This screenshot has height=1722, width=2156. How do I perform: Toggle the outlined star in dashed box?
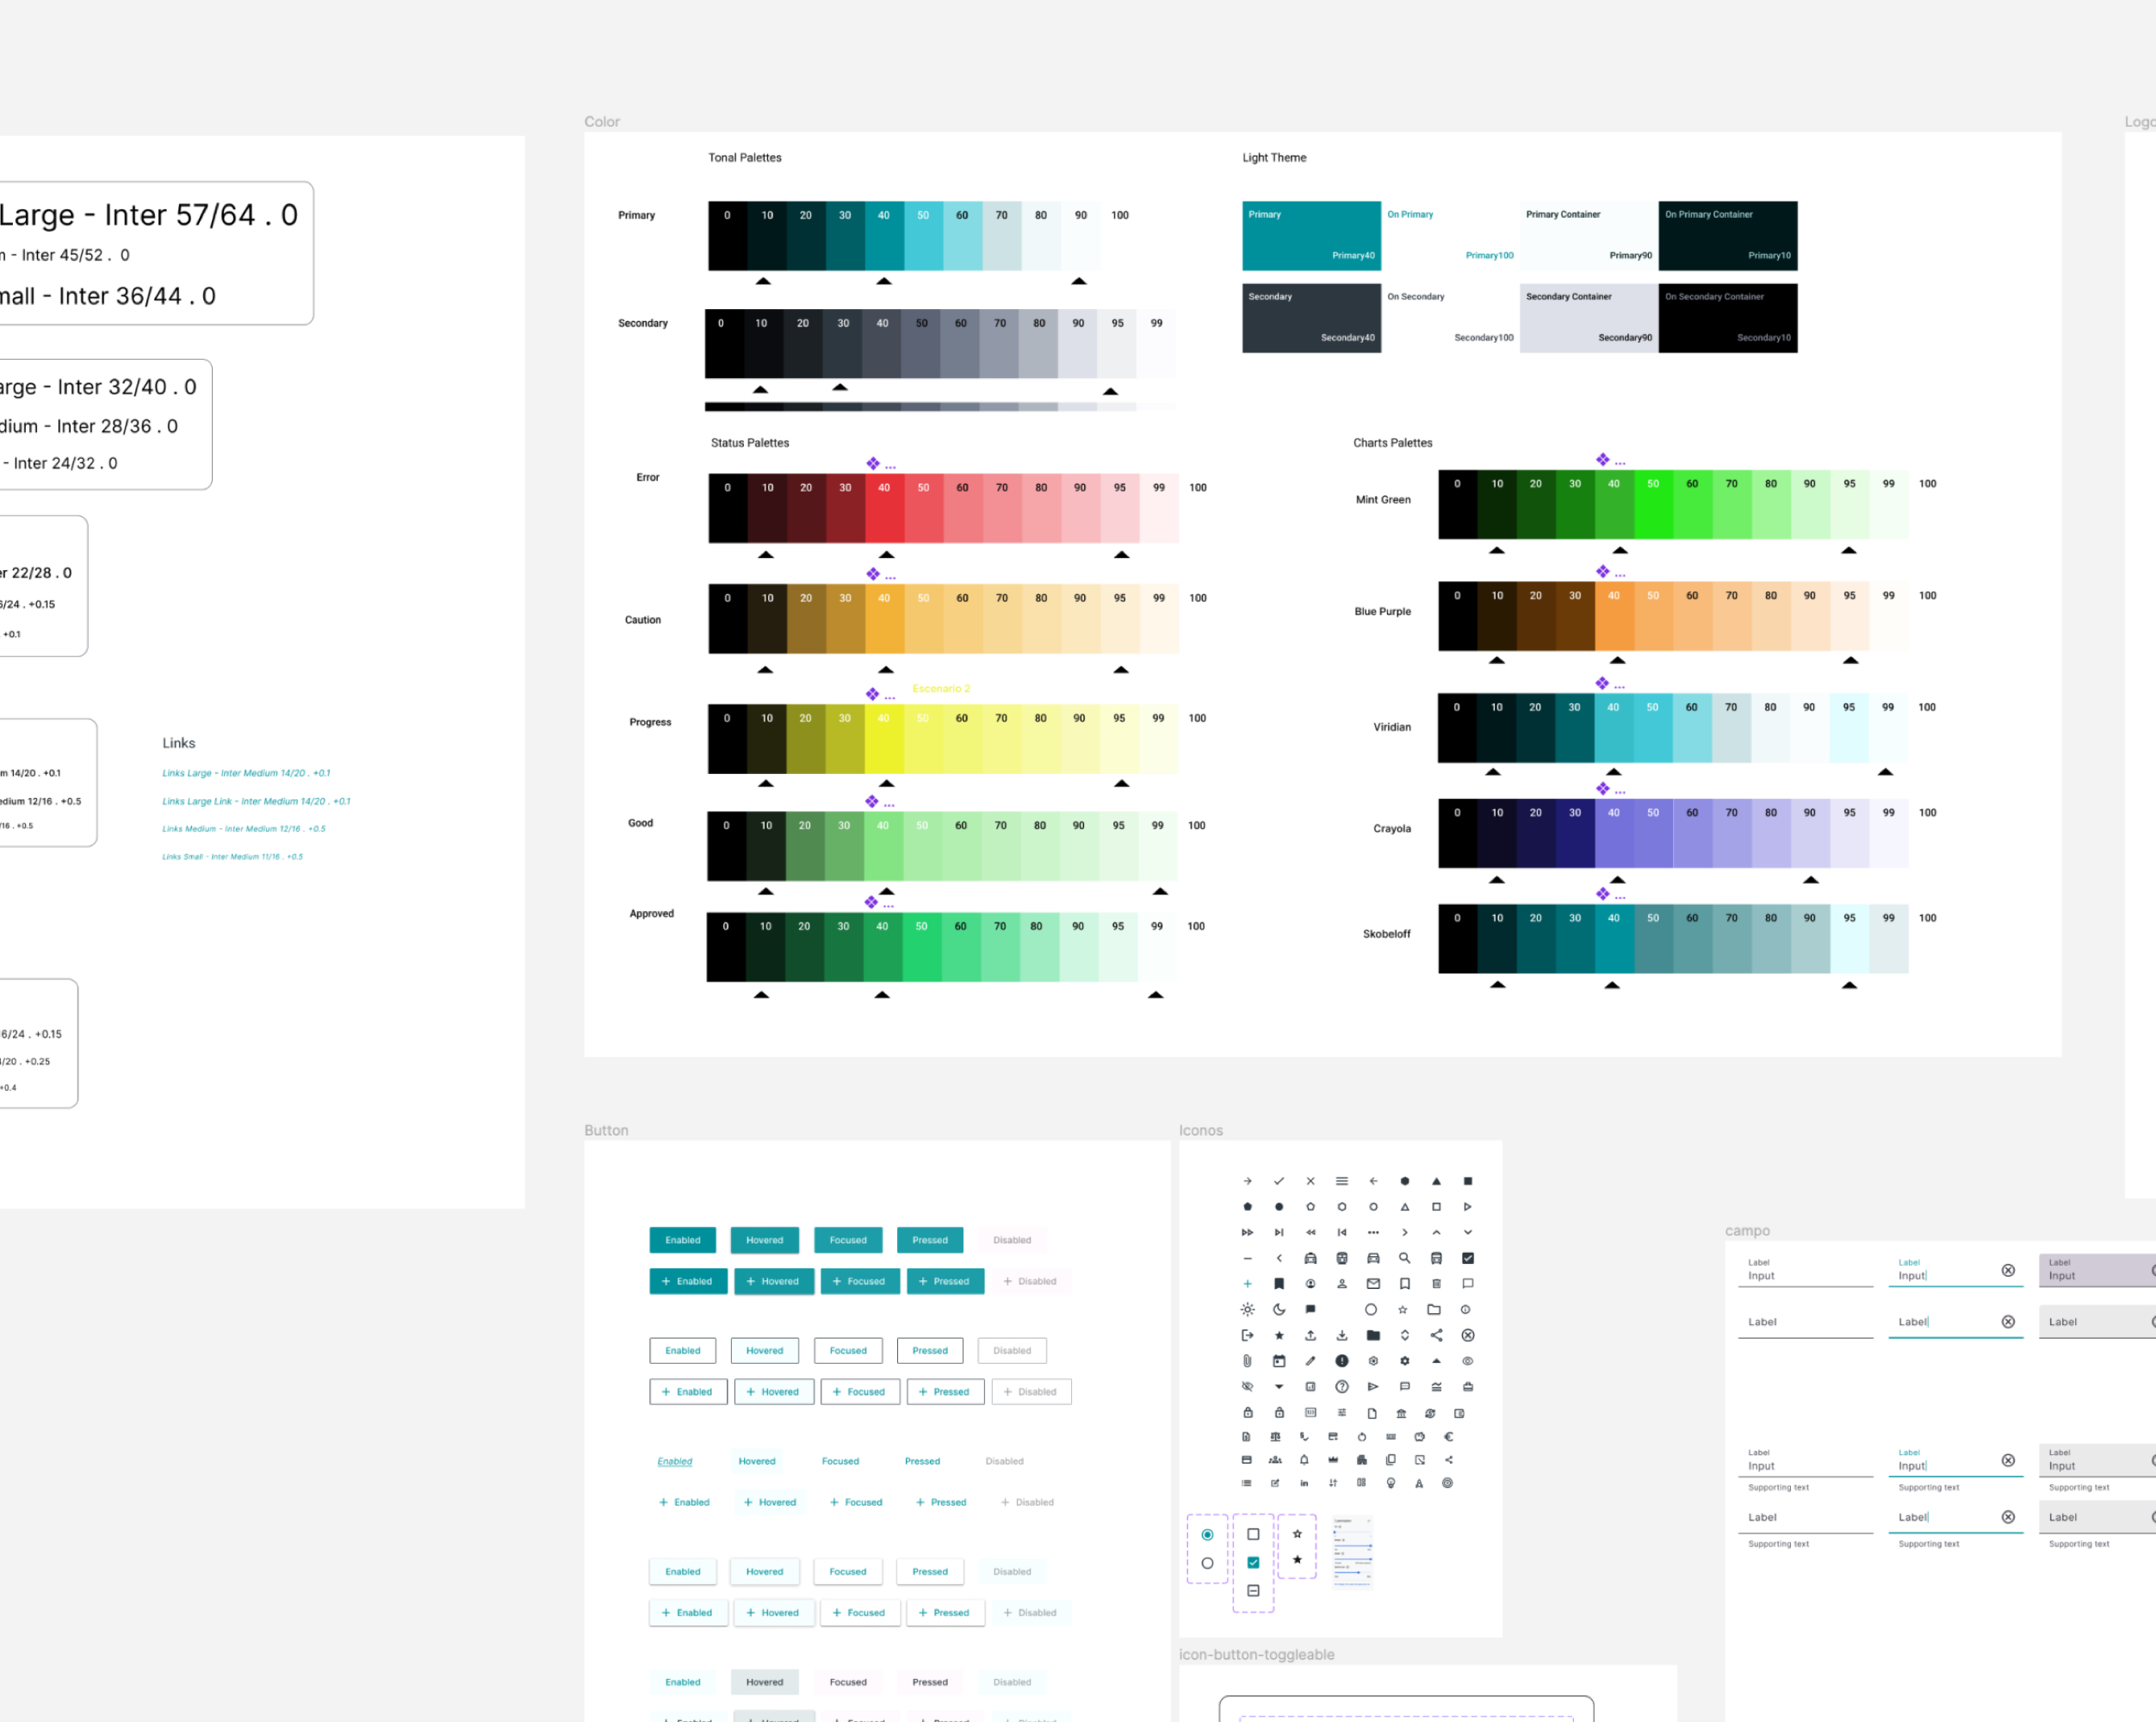(1297, 1535)
